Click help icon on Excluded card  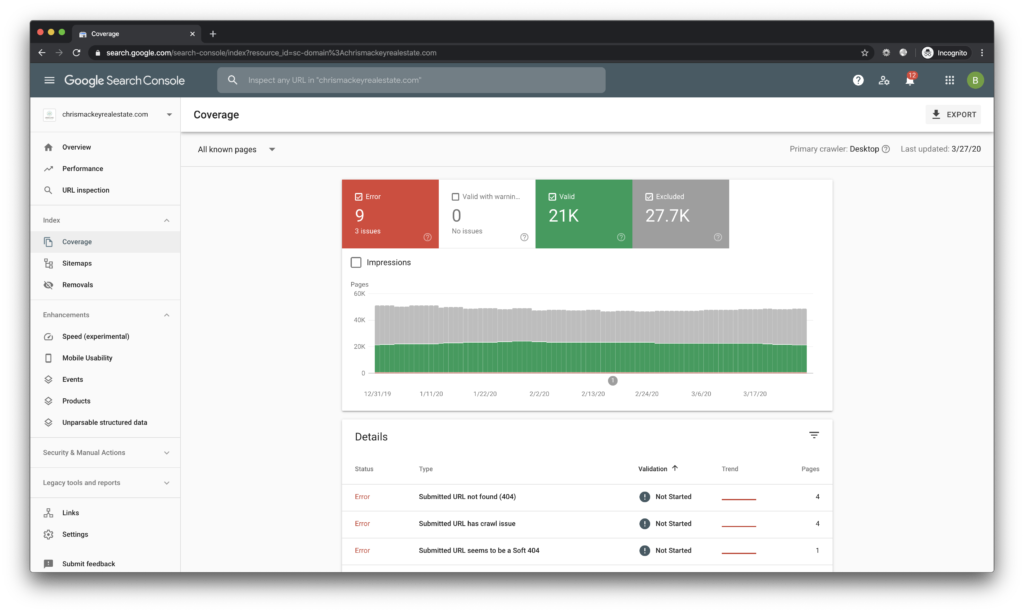tap(718, 237)
